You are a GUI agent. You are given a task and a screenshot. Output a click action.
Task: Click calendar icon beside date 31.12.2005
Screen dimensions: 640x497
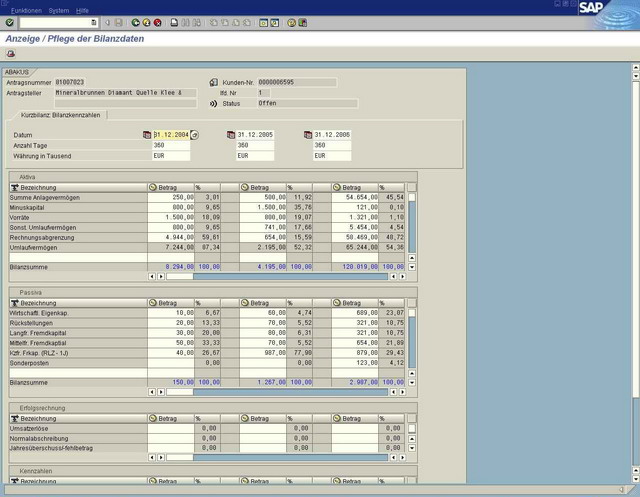point(230,134)
